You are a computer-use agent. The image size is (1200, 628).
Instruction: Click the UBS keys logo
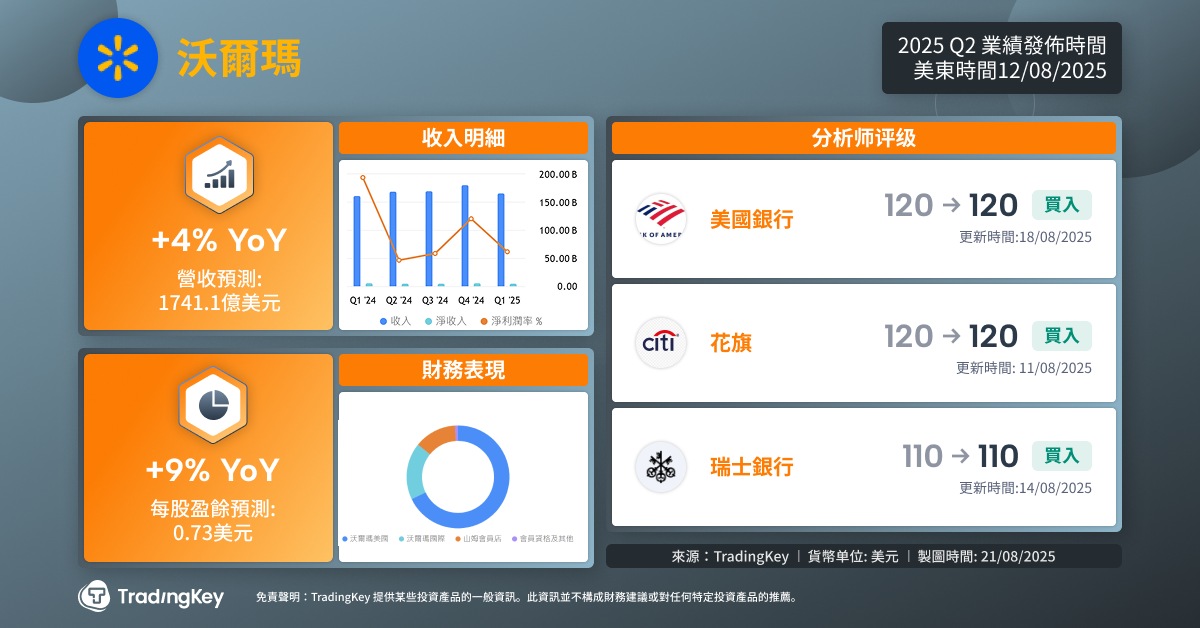click(661, 467)
